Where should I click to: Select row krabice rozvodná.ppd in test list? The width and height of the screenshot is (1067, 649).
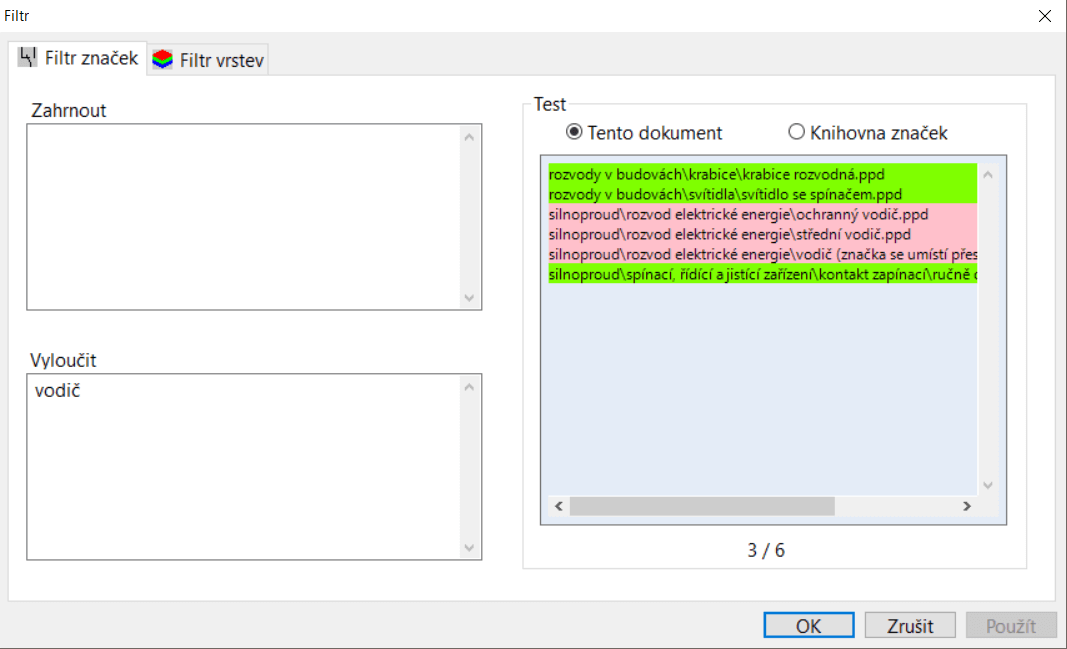(x=762, y=174)
